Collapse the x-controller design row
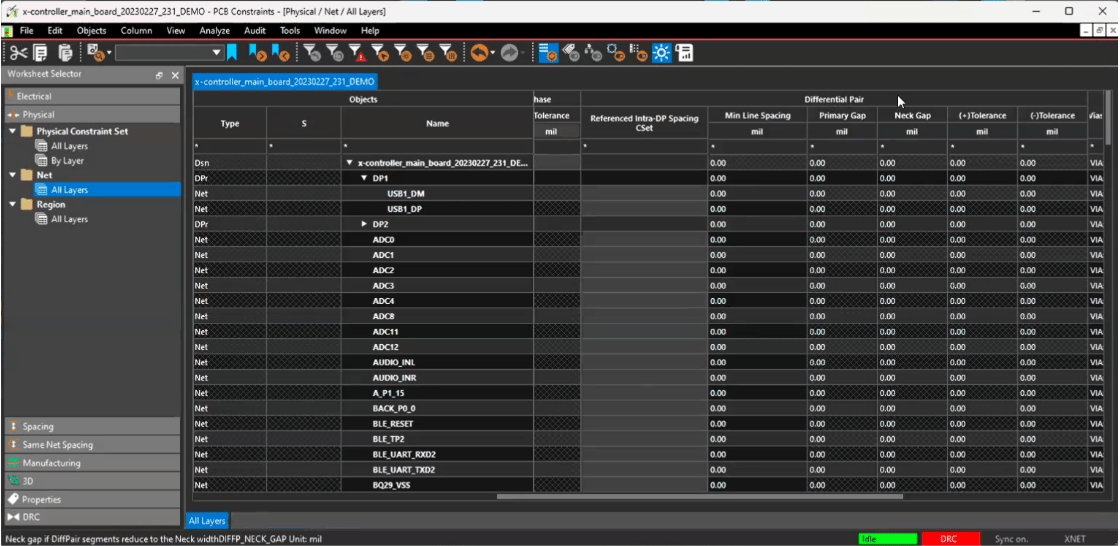 pyautogui.click(x=349, y=163)
